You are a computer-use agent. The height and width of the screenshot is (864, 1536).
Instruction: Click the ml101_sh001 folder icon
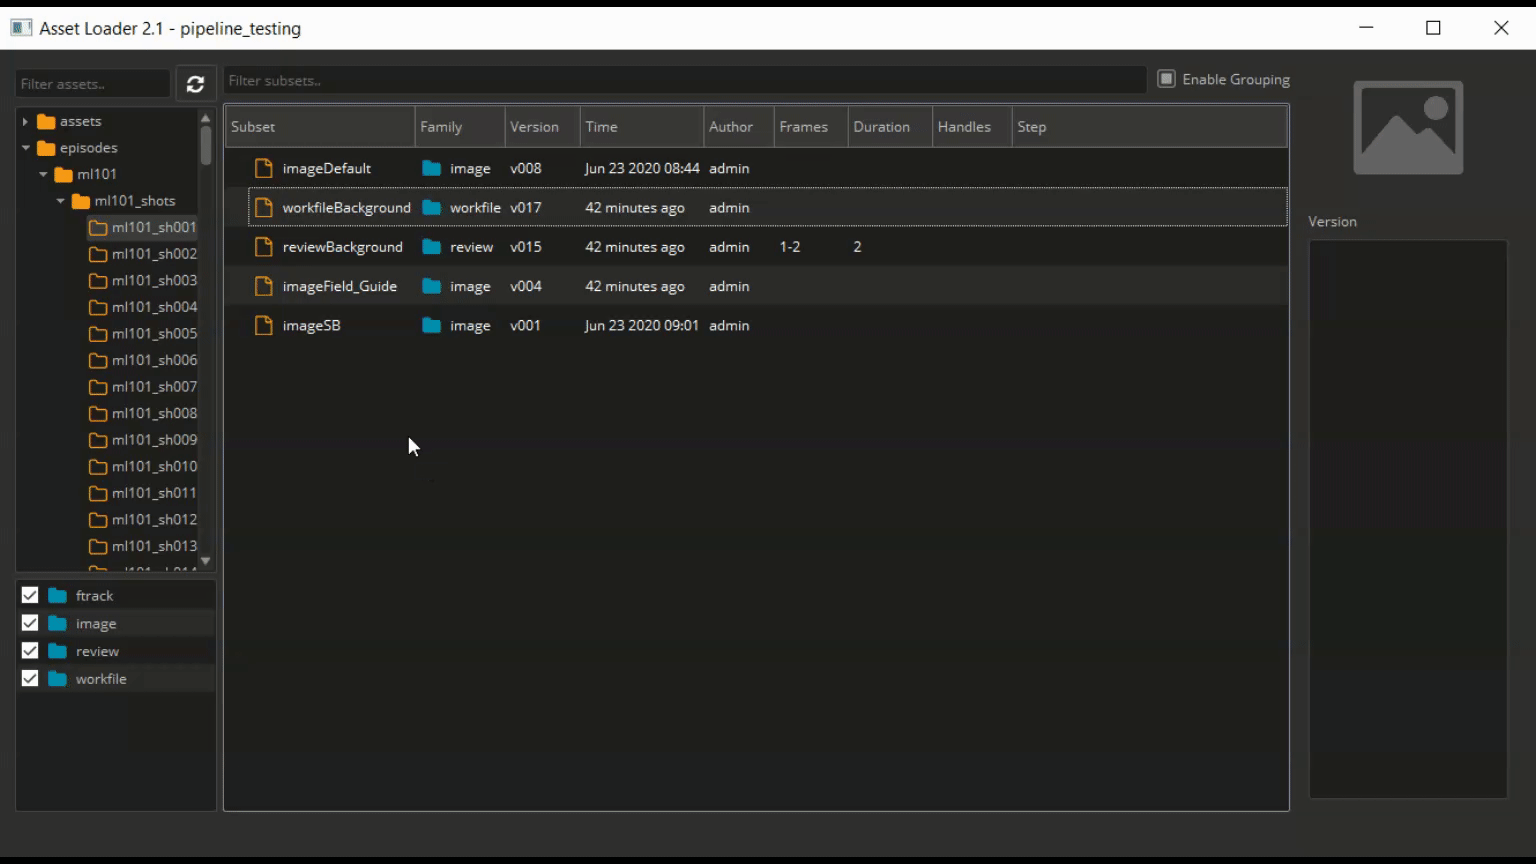pyautogui.click(x=98, y=228)
